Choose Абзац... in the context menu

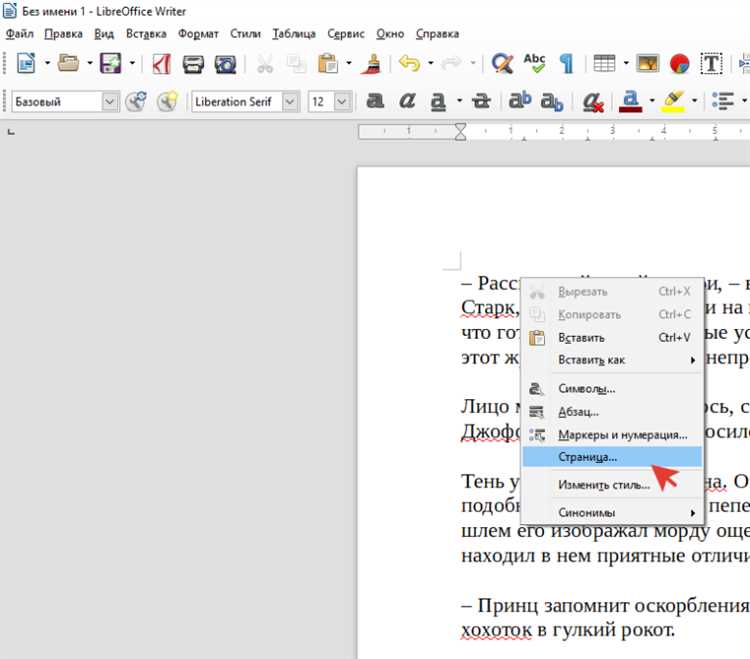coord(612,412)
